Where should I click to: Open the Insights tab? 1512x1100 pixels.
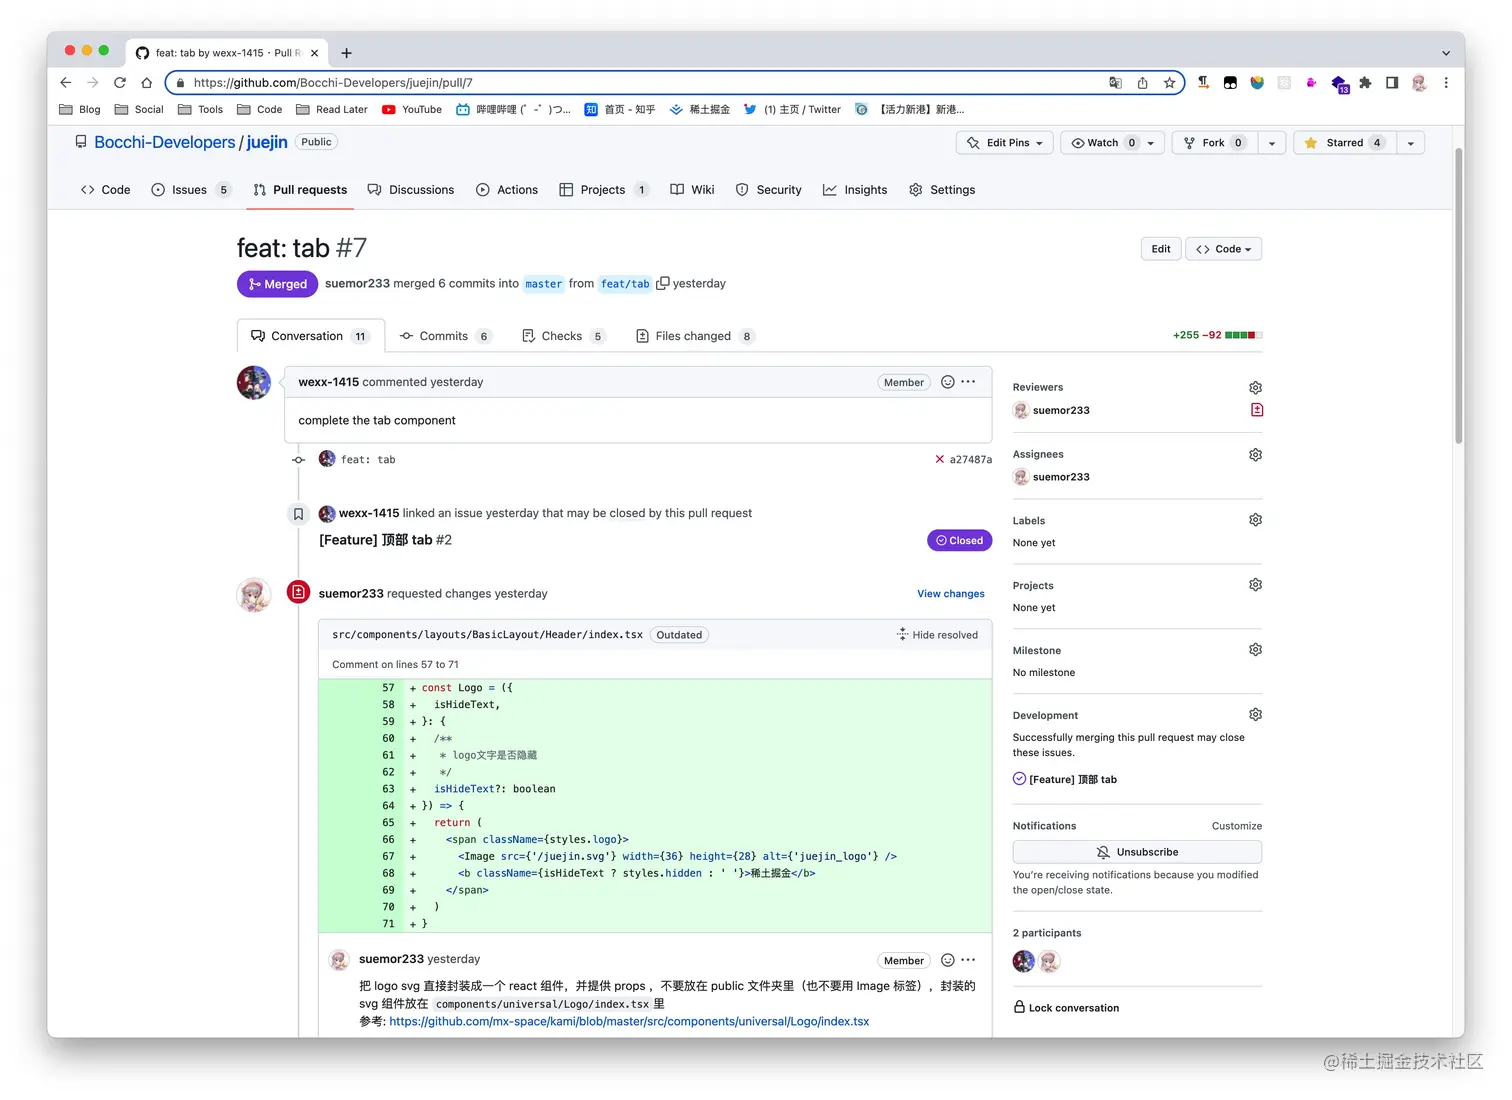pyautogui.click(x=855, y=190)
